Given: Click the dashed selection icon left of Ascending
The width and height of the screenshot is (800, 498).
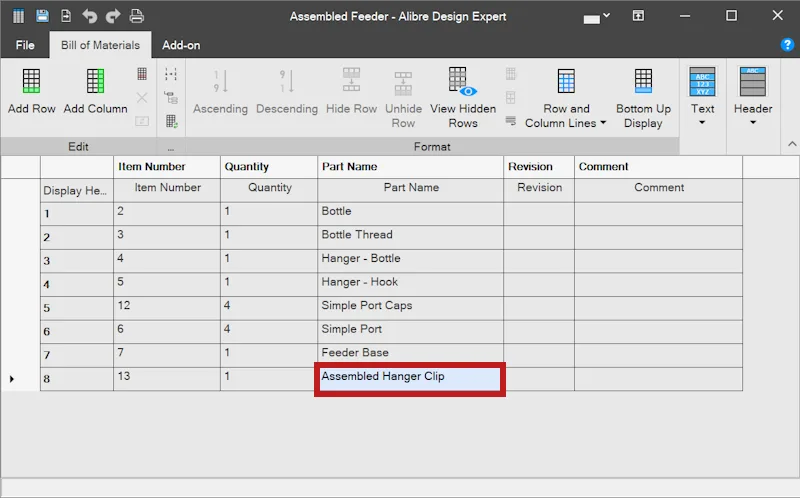Looking at the screenshot, I should (x=171, y=74).
